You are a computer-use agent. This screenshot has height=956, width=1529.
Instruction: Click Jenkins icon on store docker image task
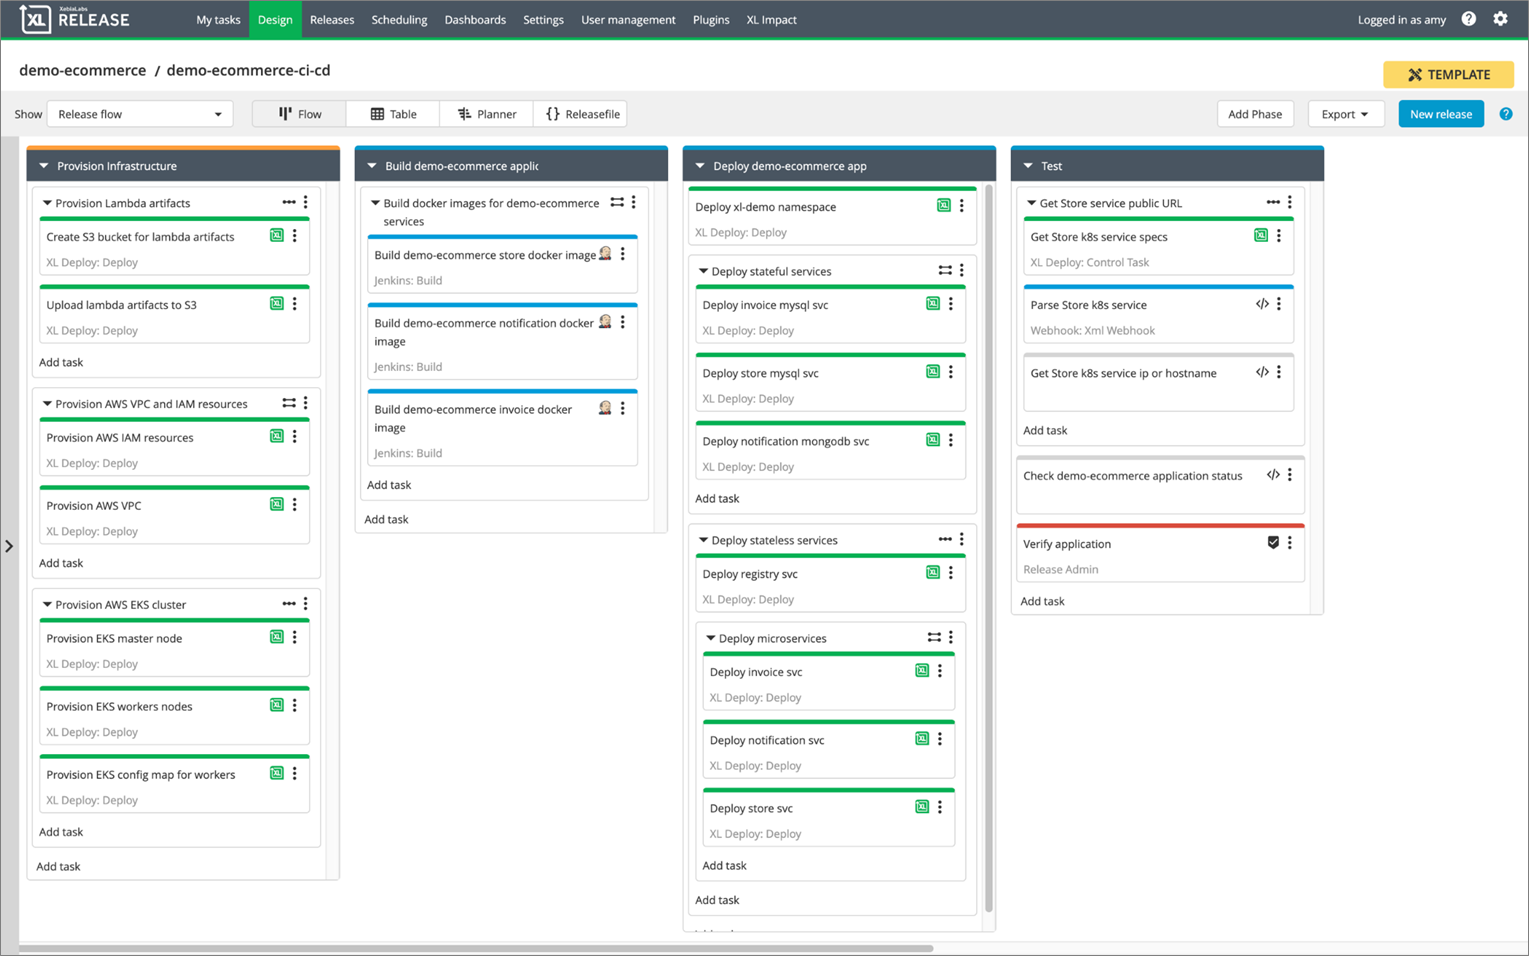click(605, 254)
